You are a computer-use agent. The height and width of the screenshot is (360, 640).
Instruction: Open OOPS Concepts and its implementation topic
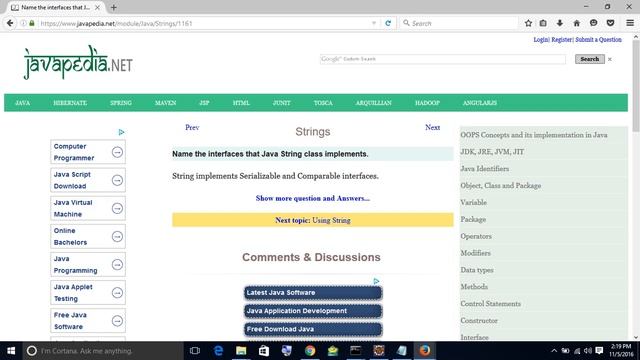[534, 135]
